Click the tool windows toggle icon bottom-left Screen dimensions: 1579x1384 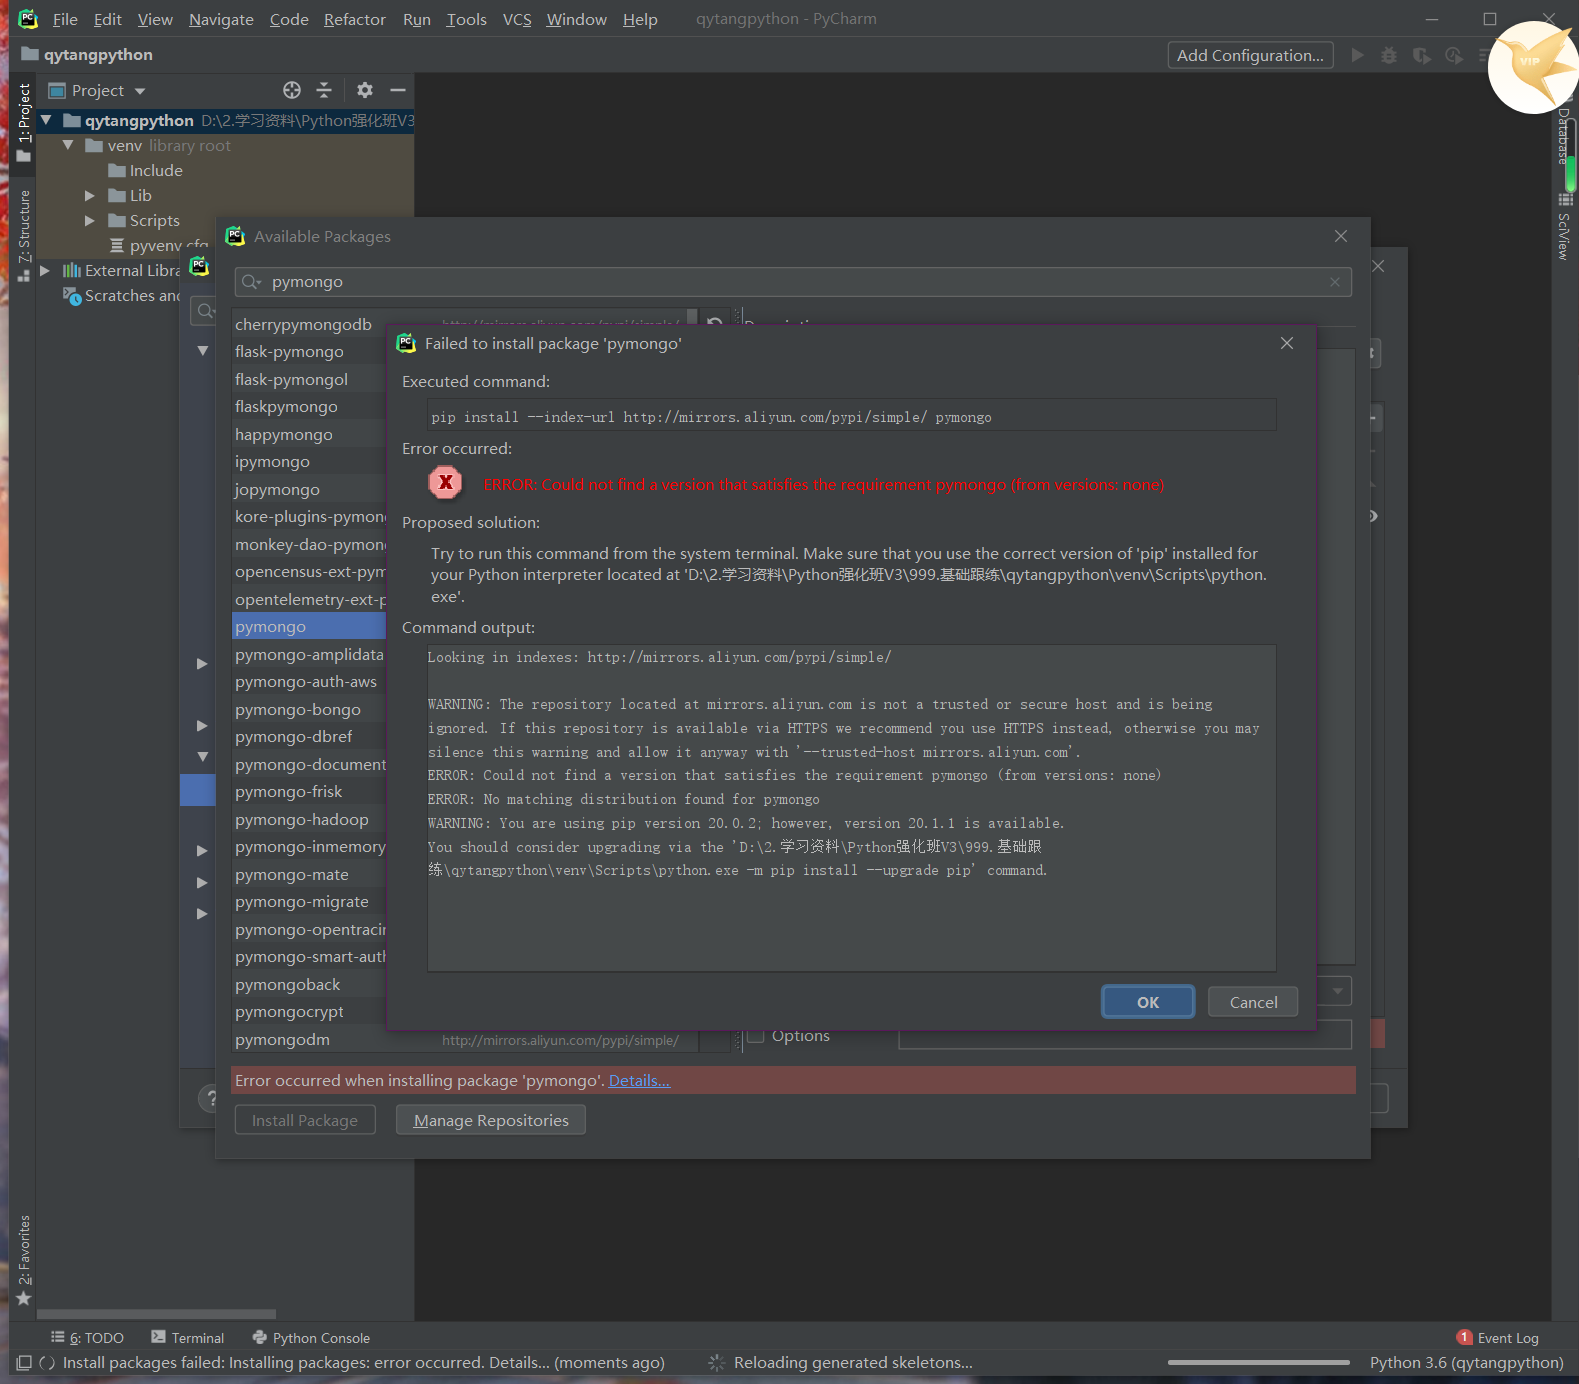click(24, 1362)
